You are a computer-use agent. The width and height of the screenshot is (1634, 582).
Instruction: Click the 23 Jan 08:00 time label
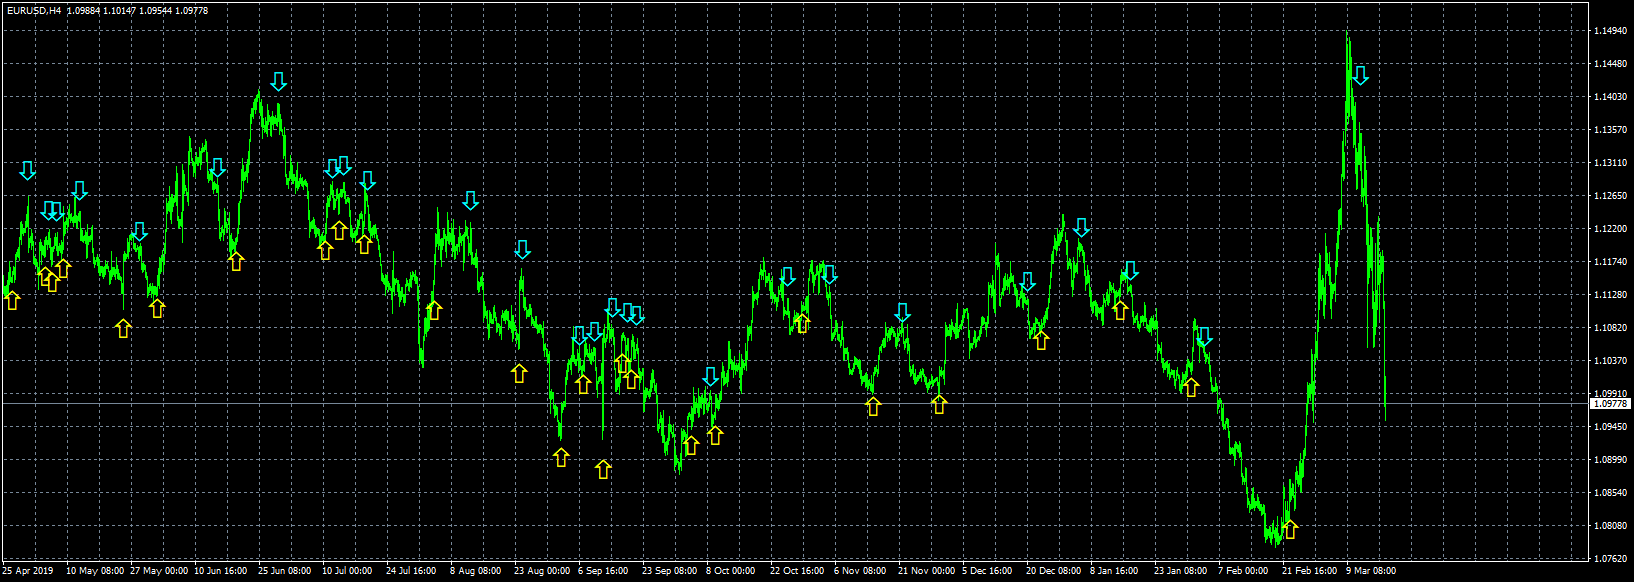(x=1181, y=571)
